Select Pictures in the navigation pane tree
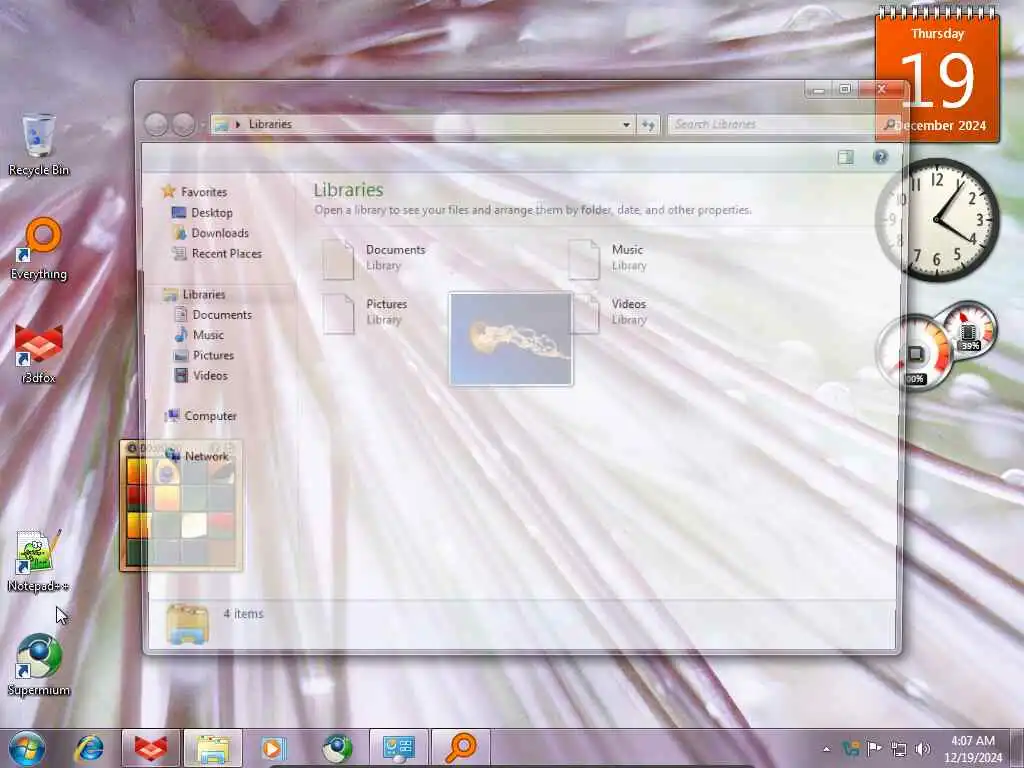This screenshot has height=768, width=1024. click(x=213, y=355)
